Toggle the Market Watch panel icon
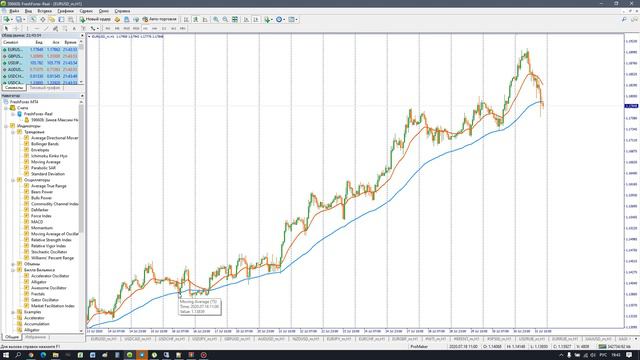This screenshot has height=360, width=640. point(33,19)
